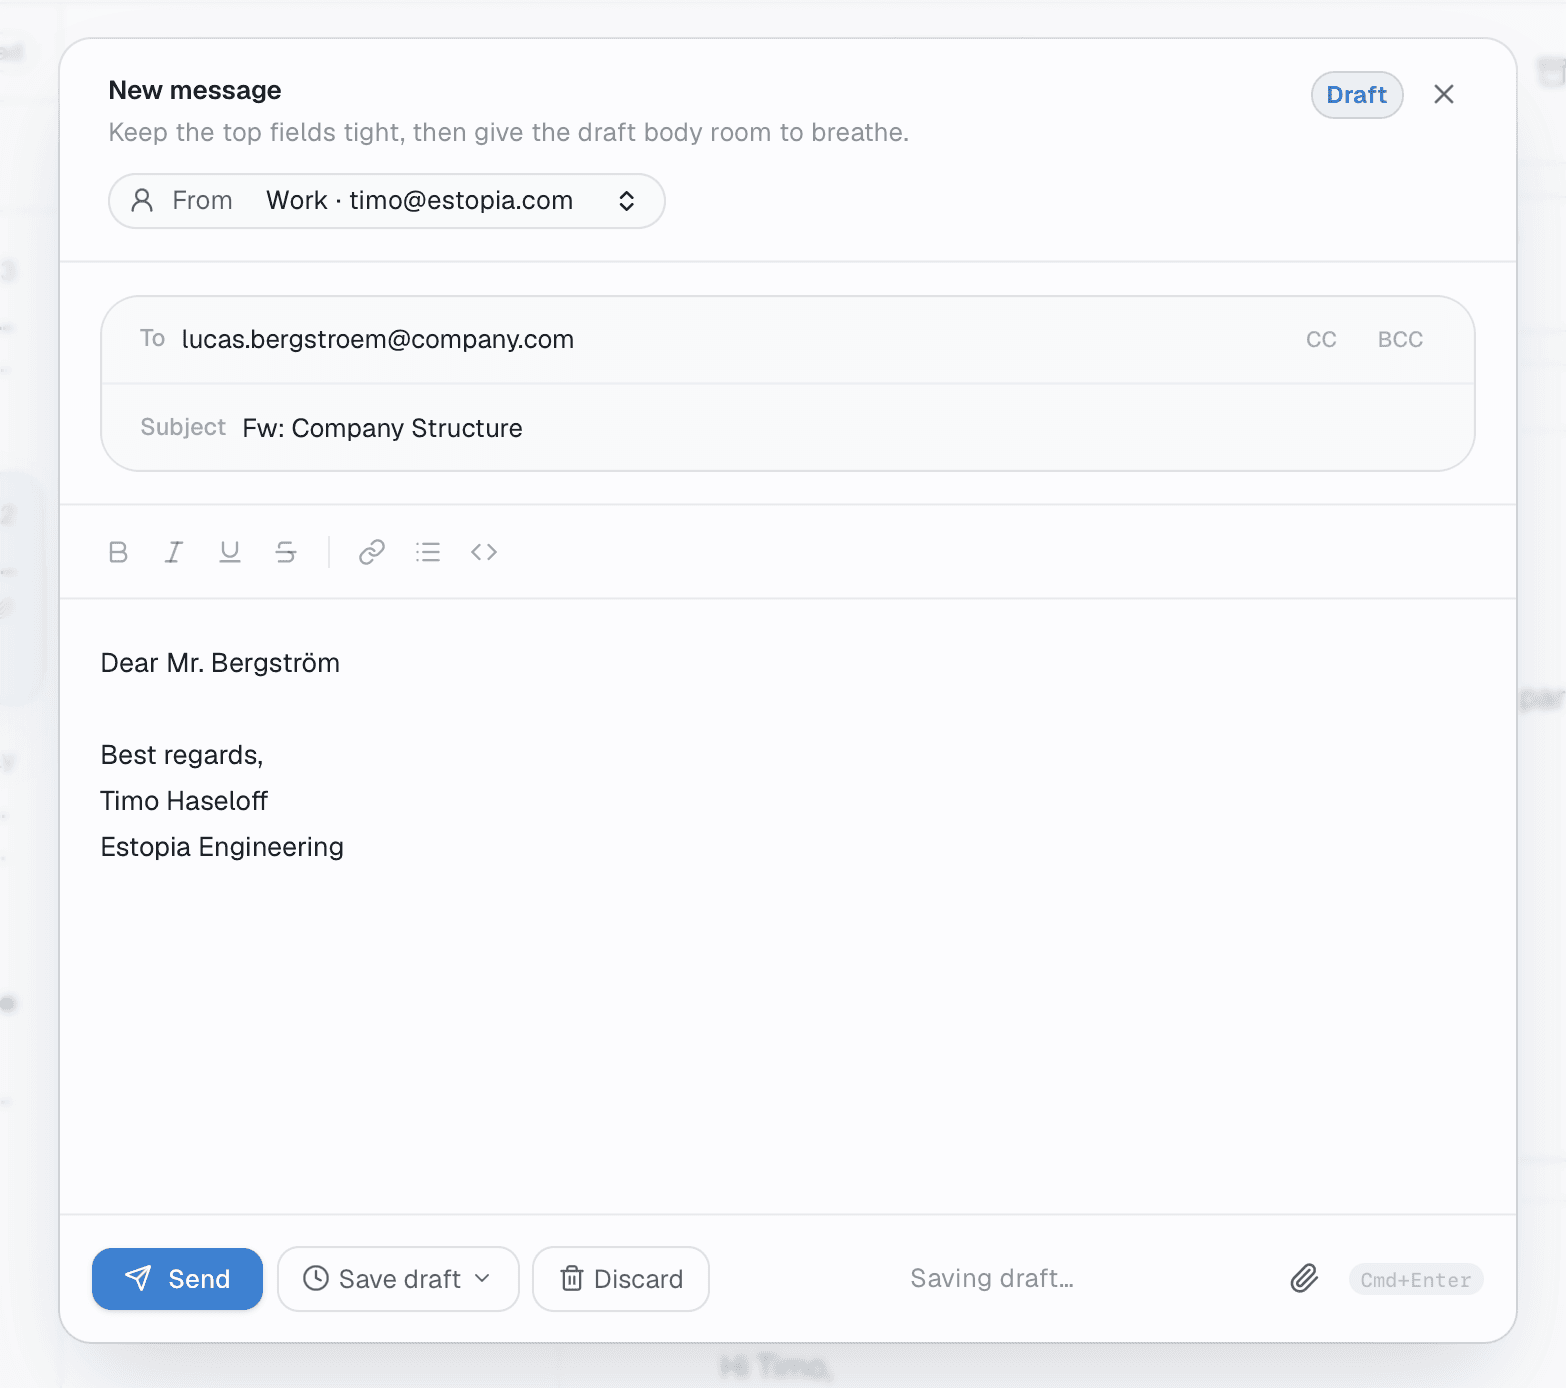Add BCC recipients
1566x1388 pixels.
tap(1400, 340)
